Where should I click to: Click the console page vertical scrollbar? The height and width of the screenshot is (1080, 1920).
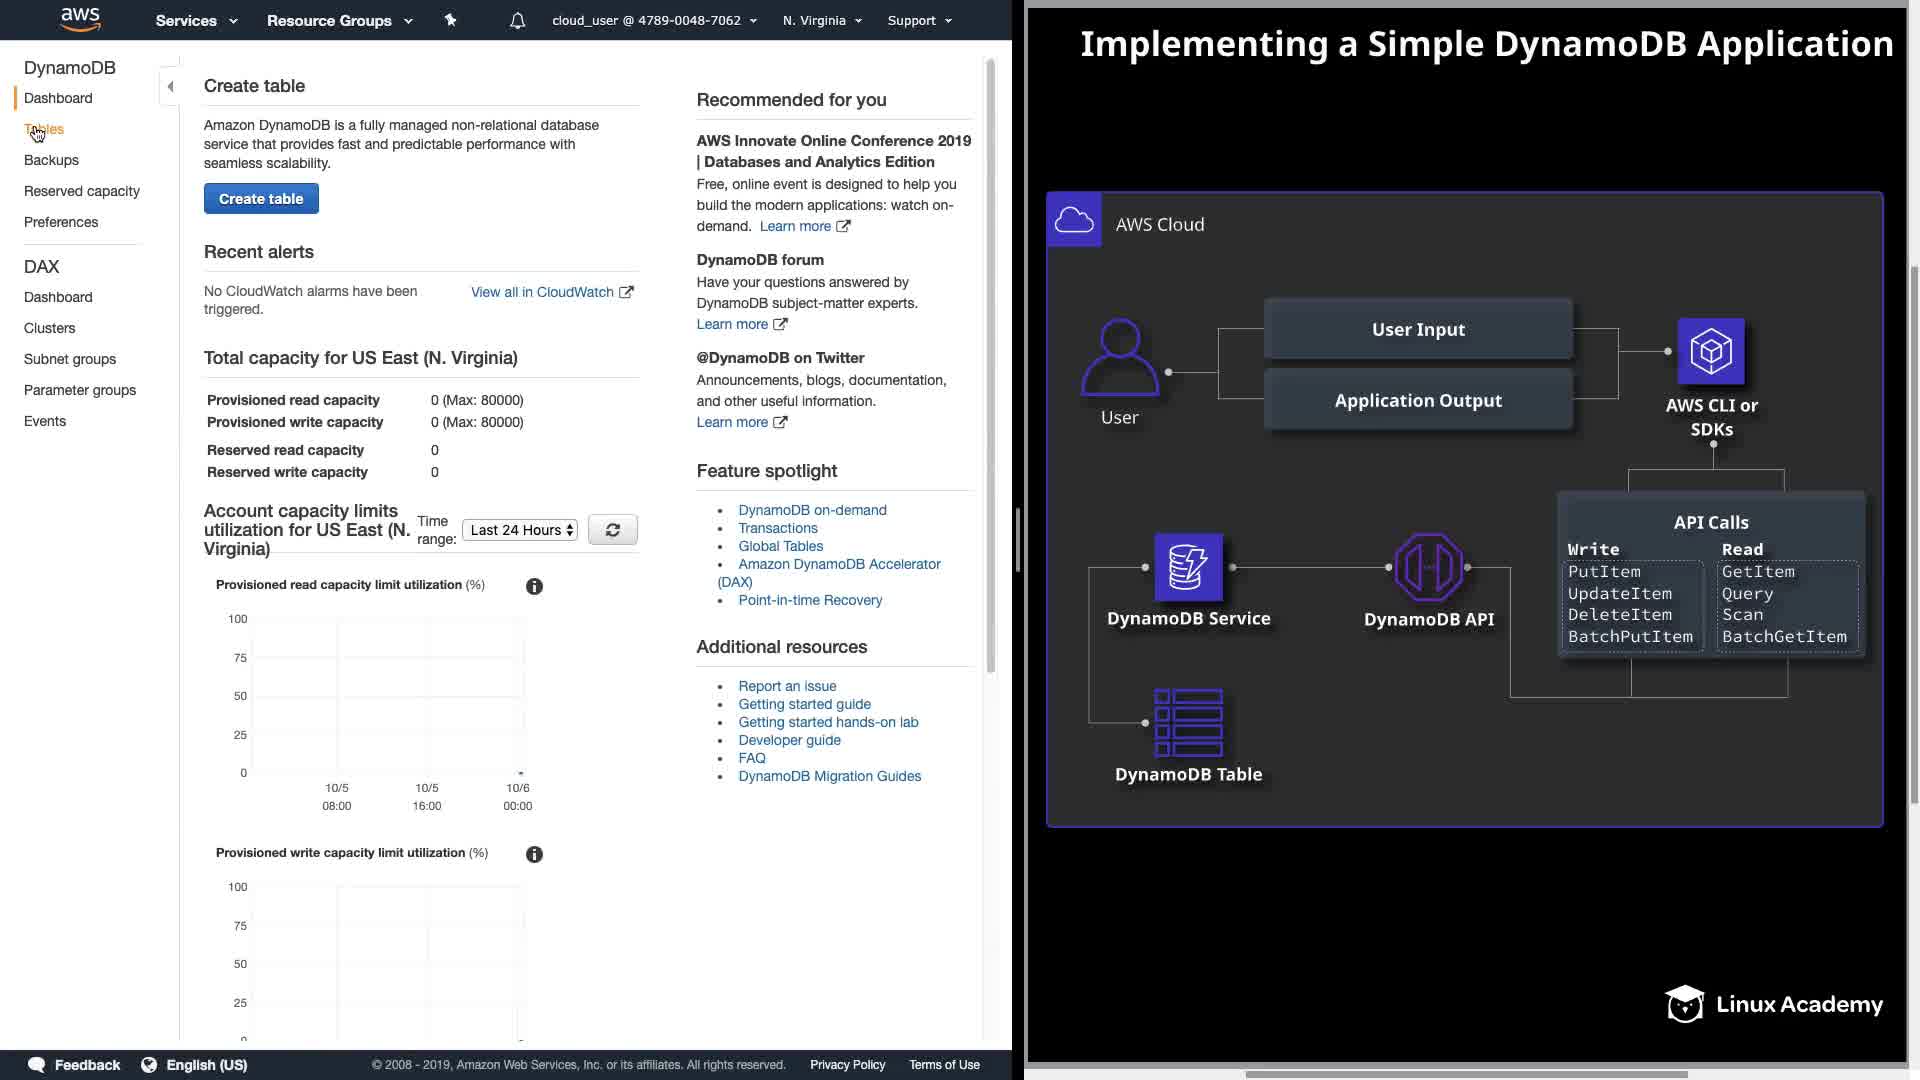tap(990, 366)
